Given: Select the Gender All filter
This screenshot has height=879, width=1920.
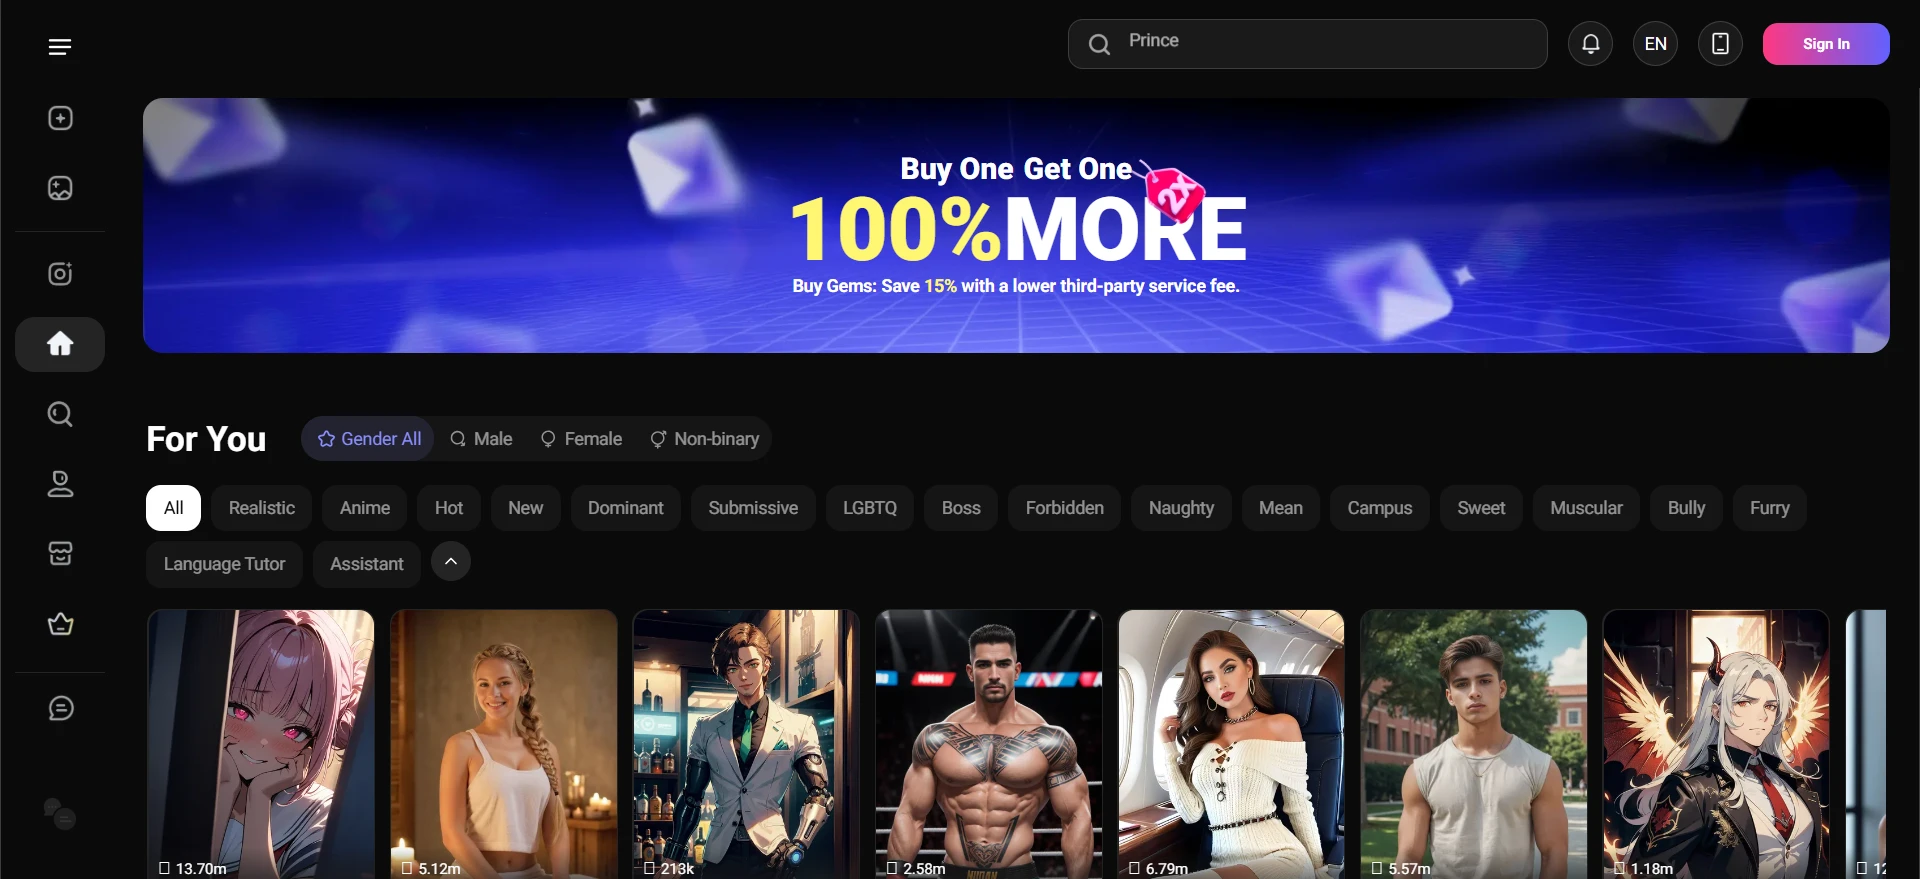Looking at the screenshot, I should click(369, 439).
